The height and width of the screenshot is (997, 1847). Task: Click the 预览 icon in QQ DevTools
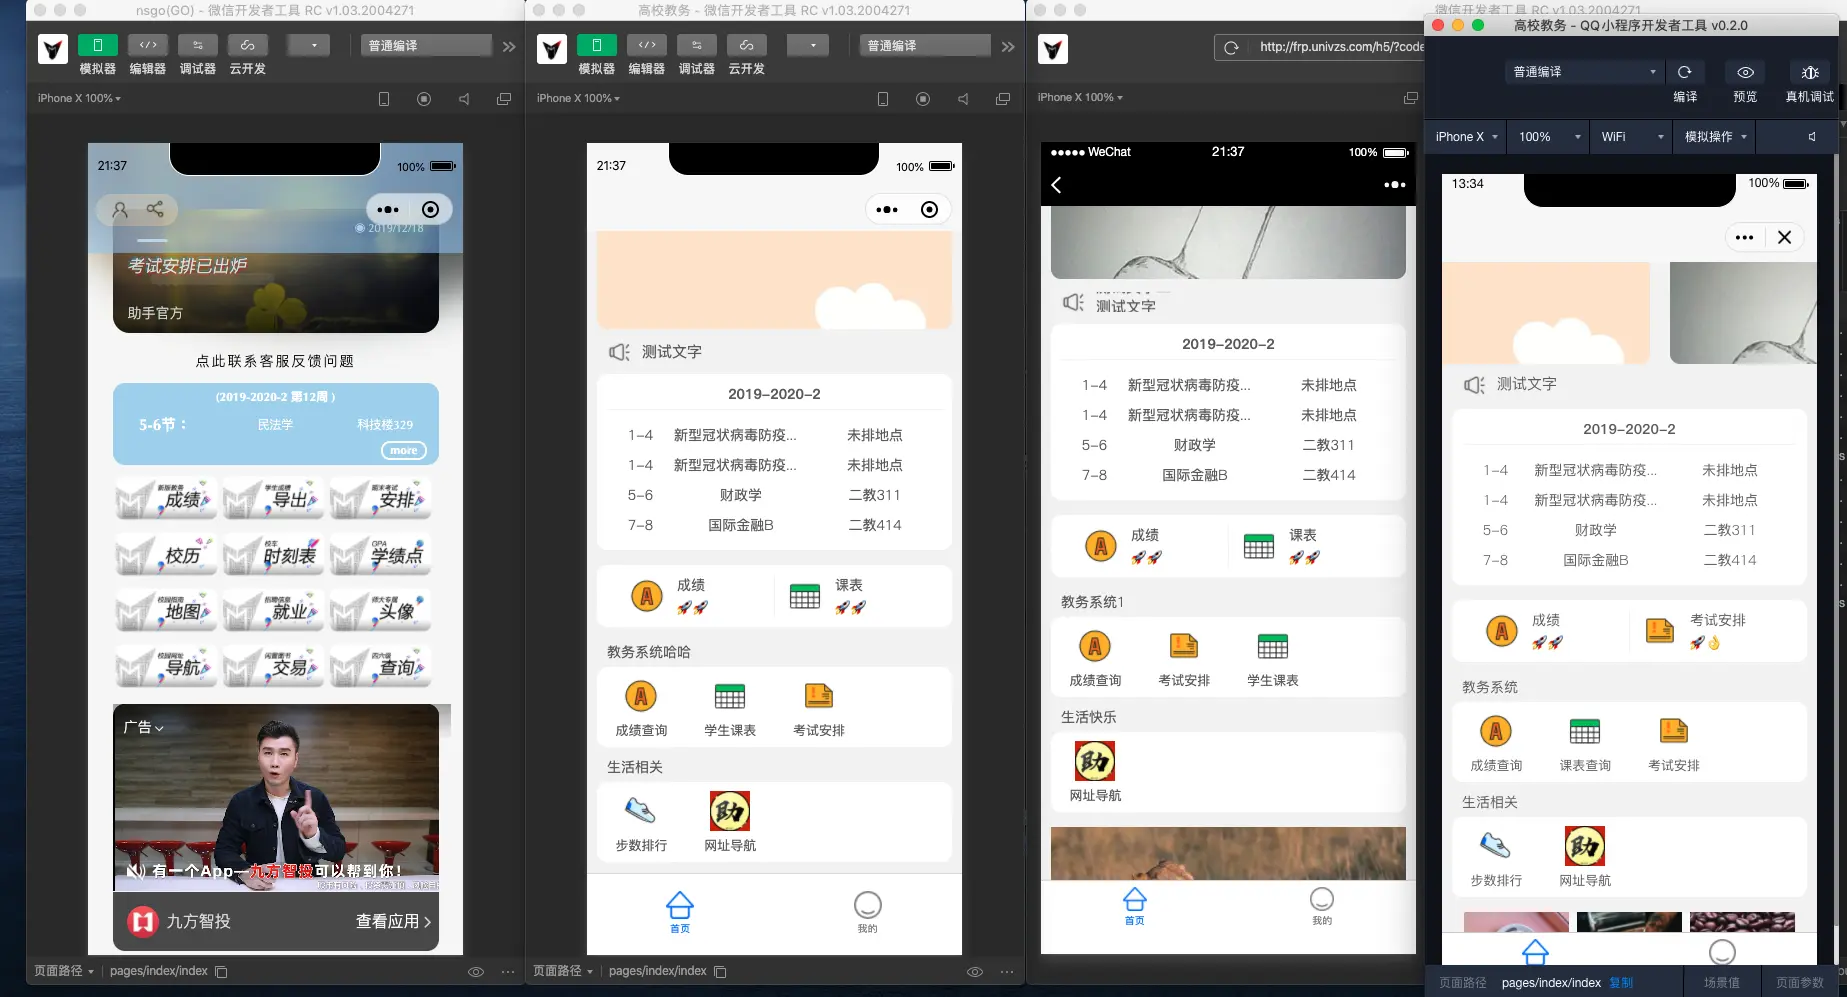(x=1744, y=82)
